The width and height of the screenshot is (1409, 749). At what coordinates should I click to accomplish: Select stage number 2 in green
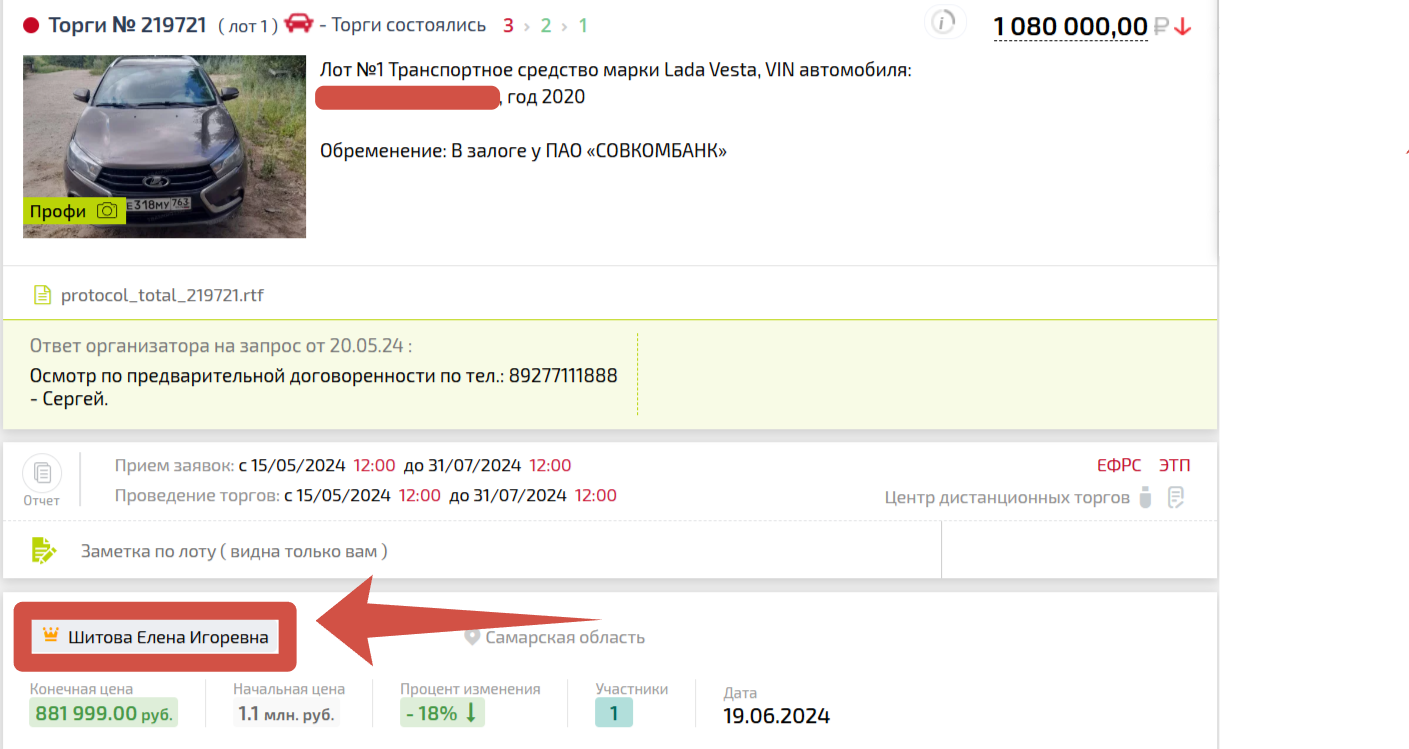coord(546,26)
